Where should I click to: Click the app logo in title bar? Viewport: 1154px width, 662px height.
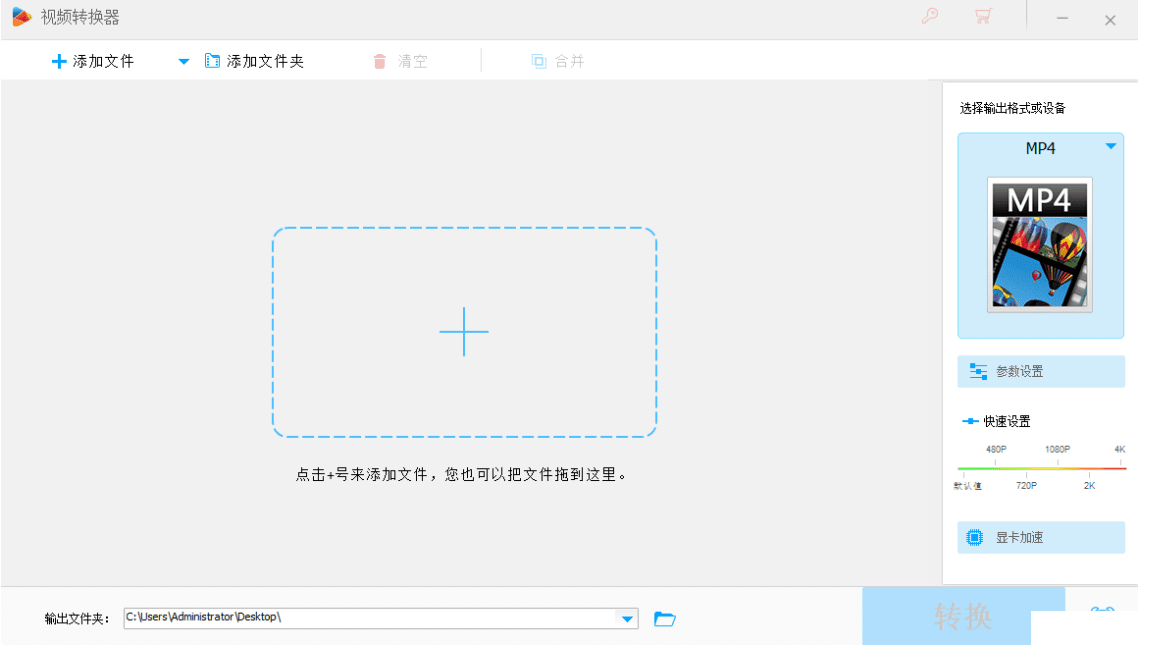click(21, 17)
